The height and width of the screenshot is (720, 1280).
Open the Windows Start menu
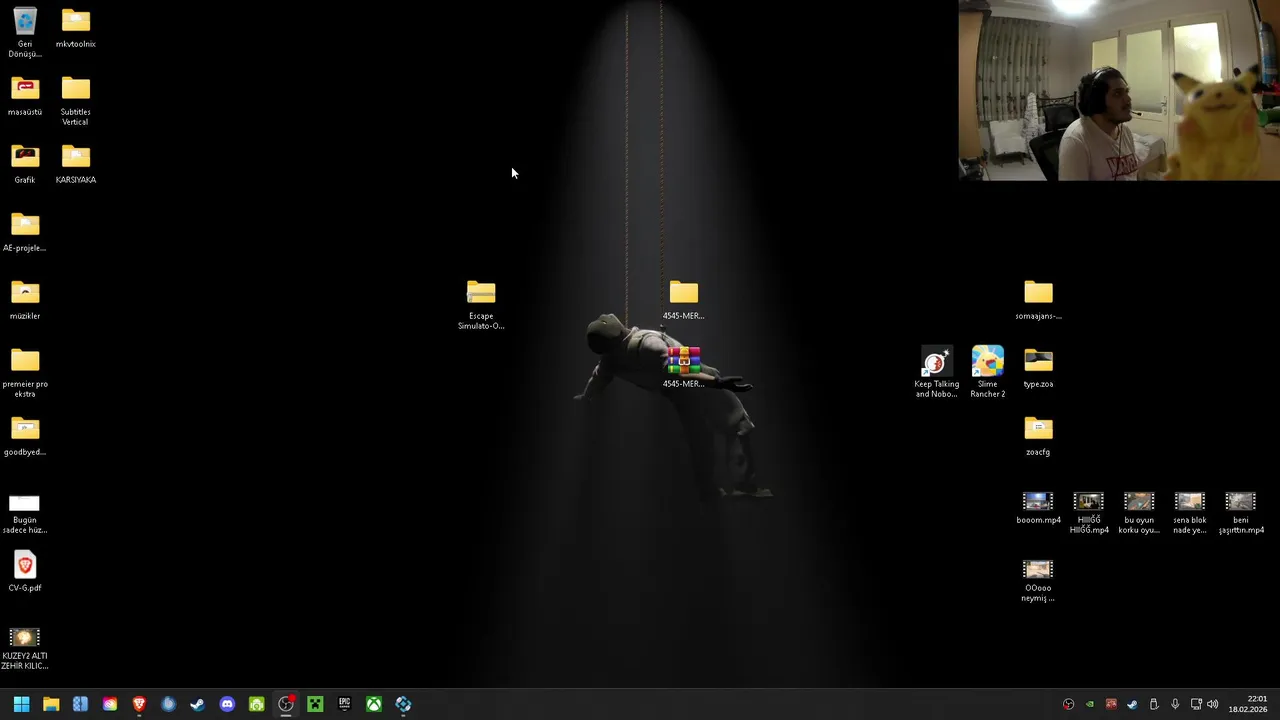tap(21, 704)
